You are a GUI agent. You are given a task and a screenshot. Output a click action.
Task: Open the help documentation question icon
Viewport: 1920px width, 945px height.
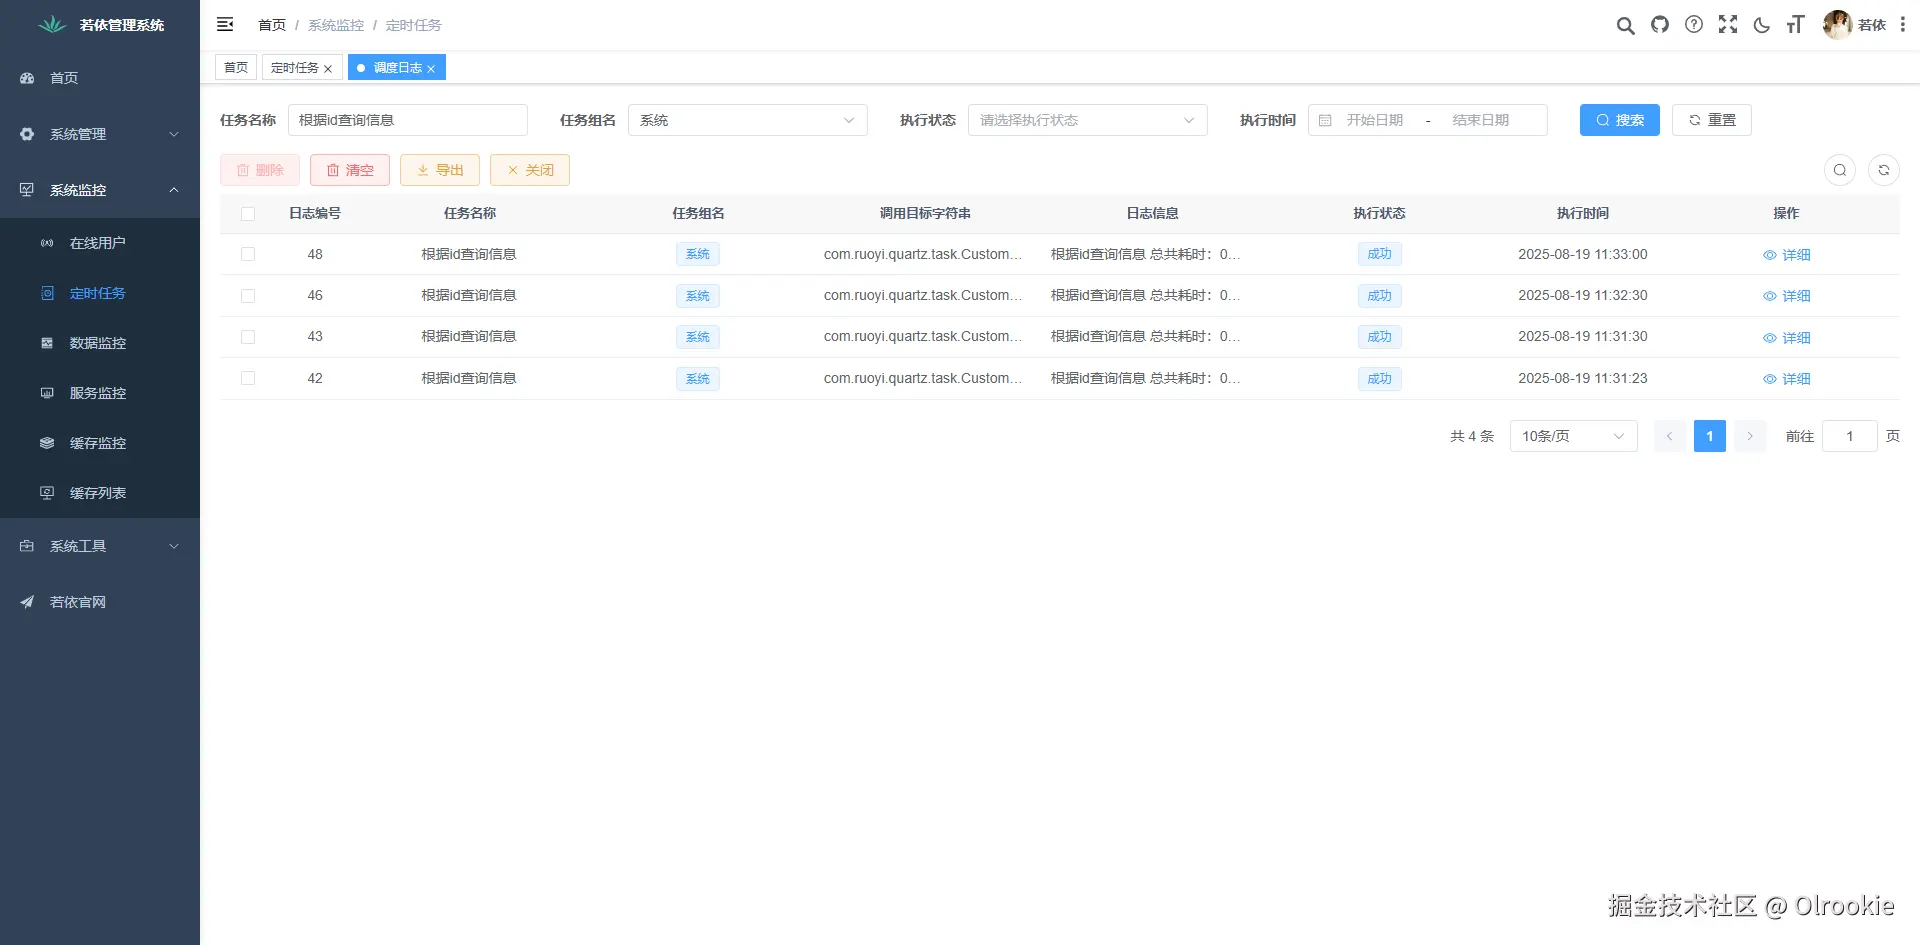click(x=1694, y=25)
